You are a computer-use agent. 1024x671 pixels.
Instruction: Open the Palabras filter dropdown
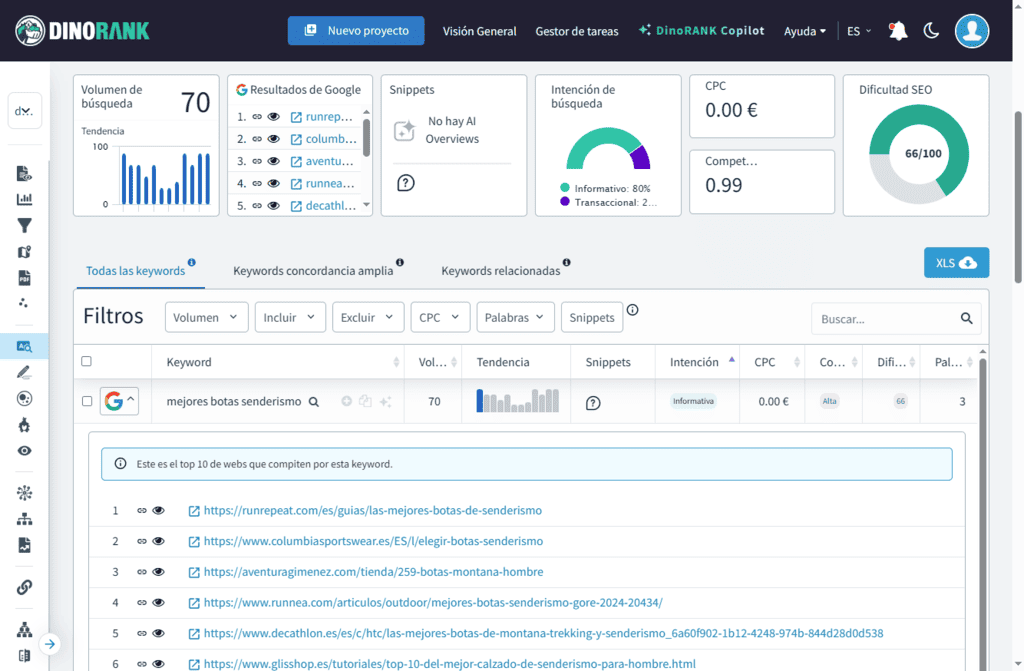point(515,317)
